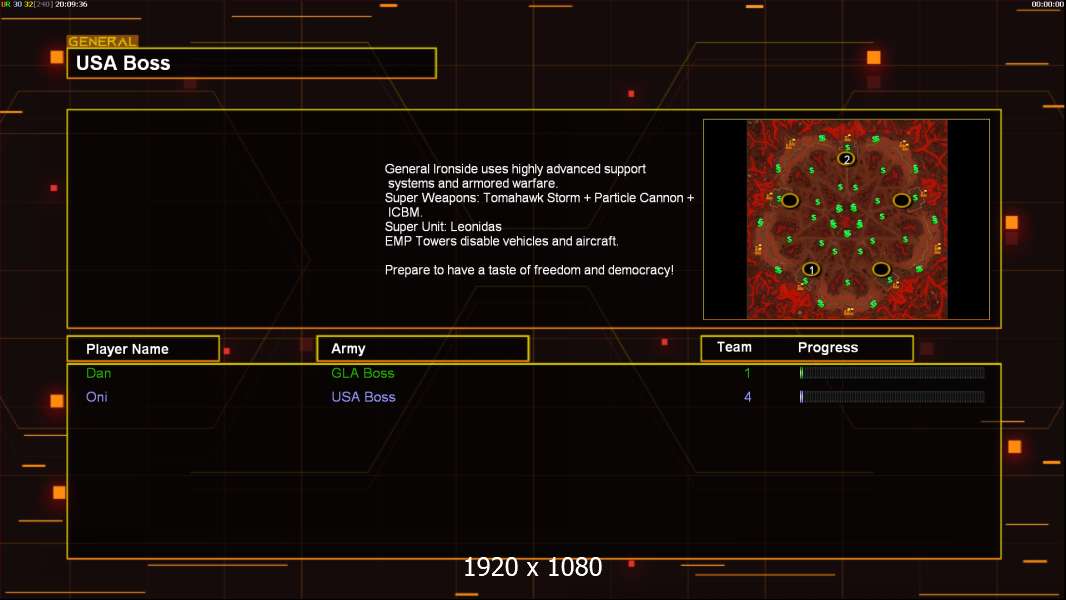Click USA Boss army entry in Oni's row

click(363, 397)
